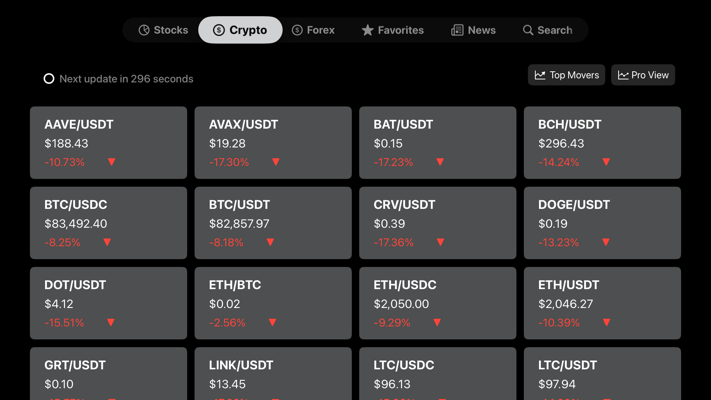Click the Next update in 296 seconds text

tap(127, 79)
